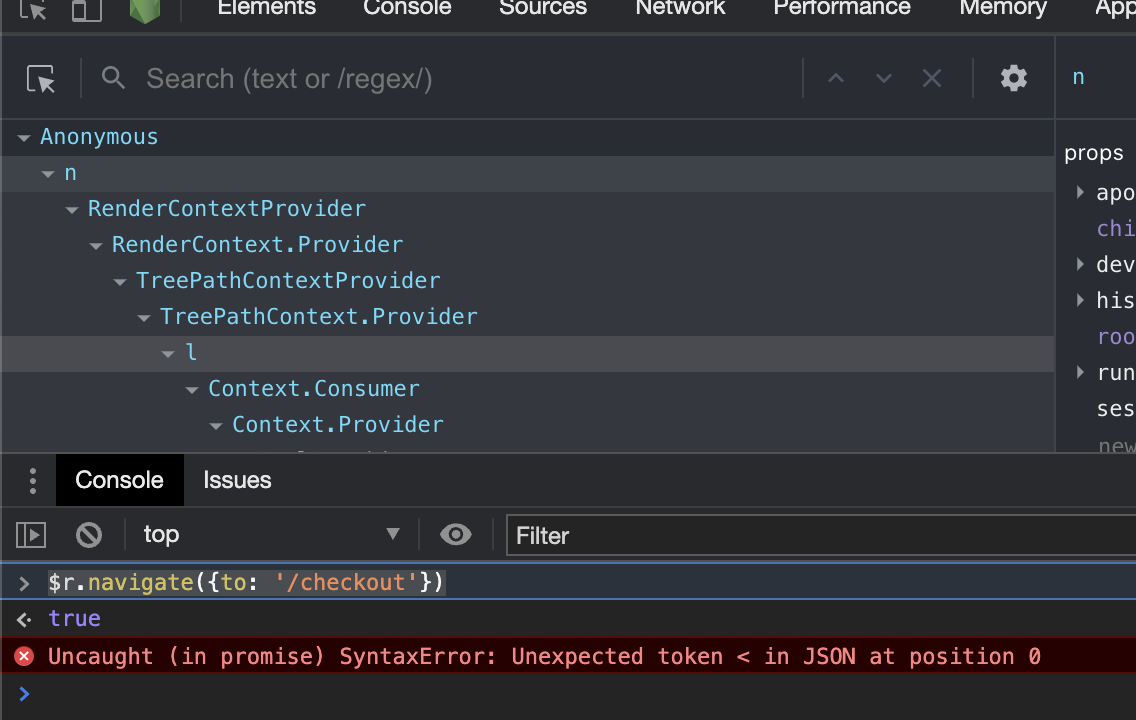Click the search magnifier icon
Screen dimensions: 1136x720
point(113,78)
